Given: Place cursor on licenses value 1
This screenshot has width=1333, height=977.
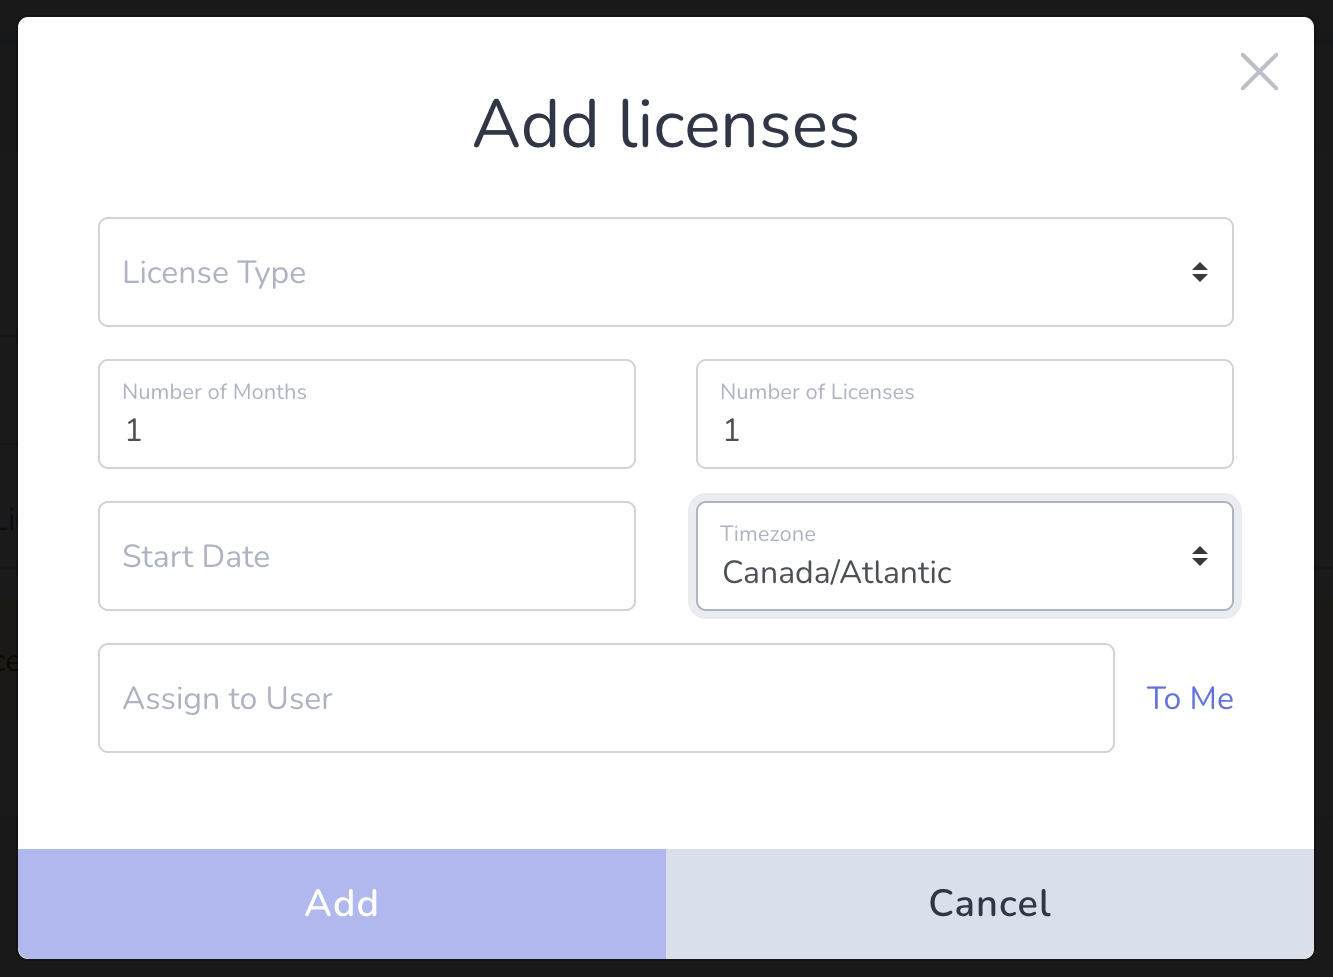Looking at the screenshot, I should (x=732, y=431).
